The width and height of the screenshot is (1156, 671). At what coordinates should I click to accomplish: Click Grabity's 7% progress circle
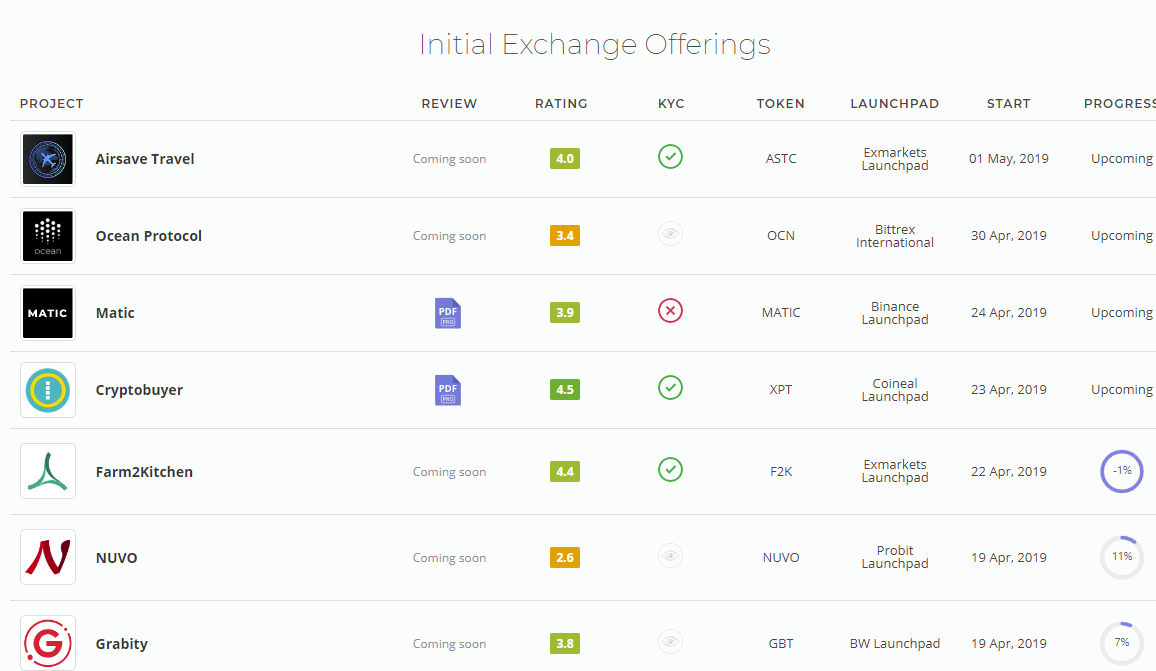point(1122,644)
